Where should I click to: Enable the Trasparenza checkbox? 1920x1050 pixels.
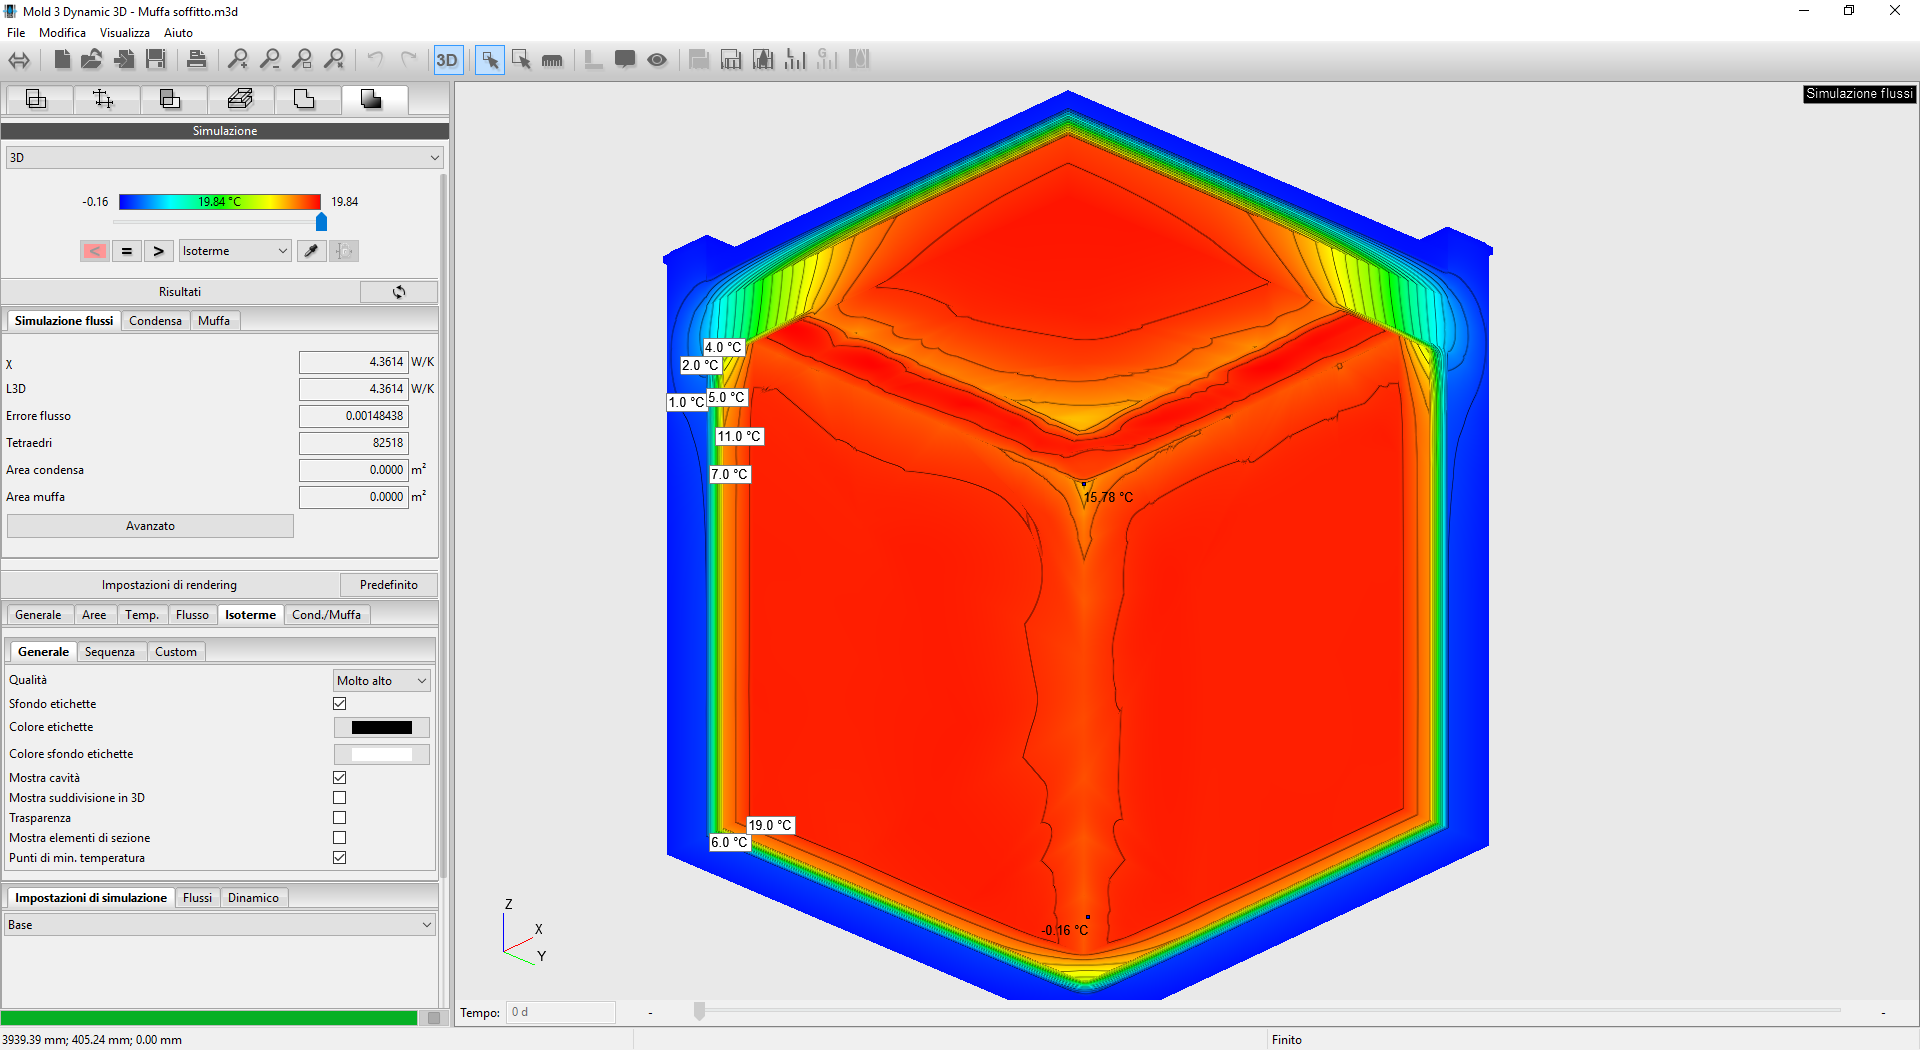340,818
